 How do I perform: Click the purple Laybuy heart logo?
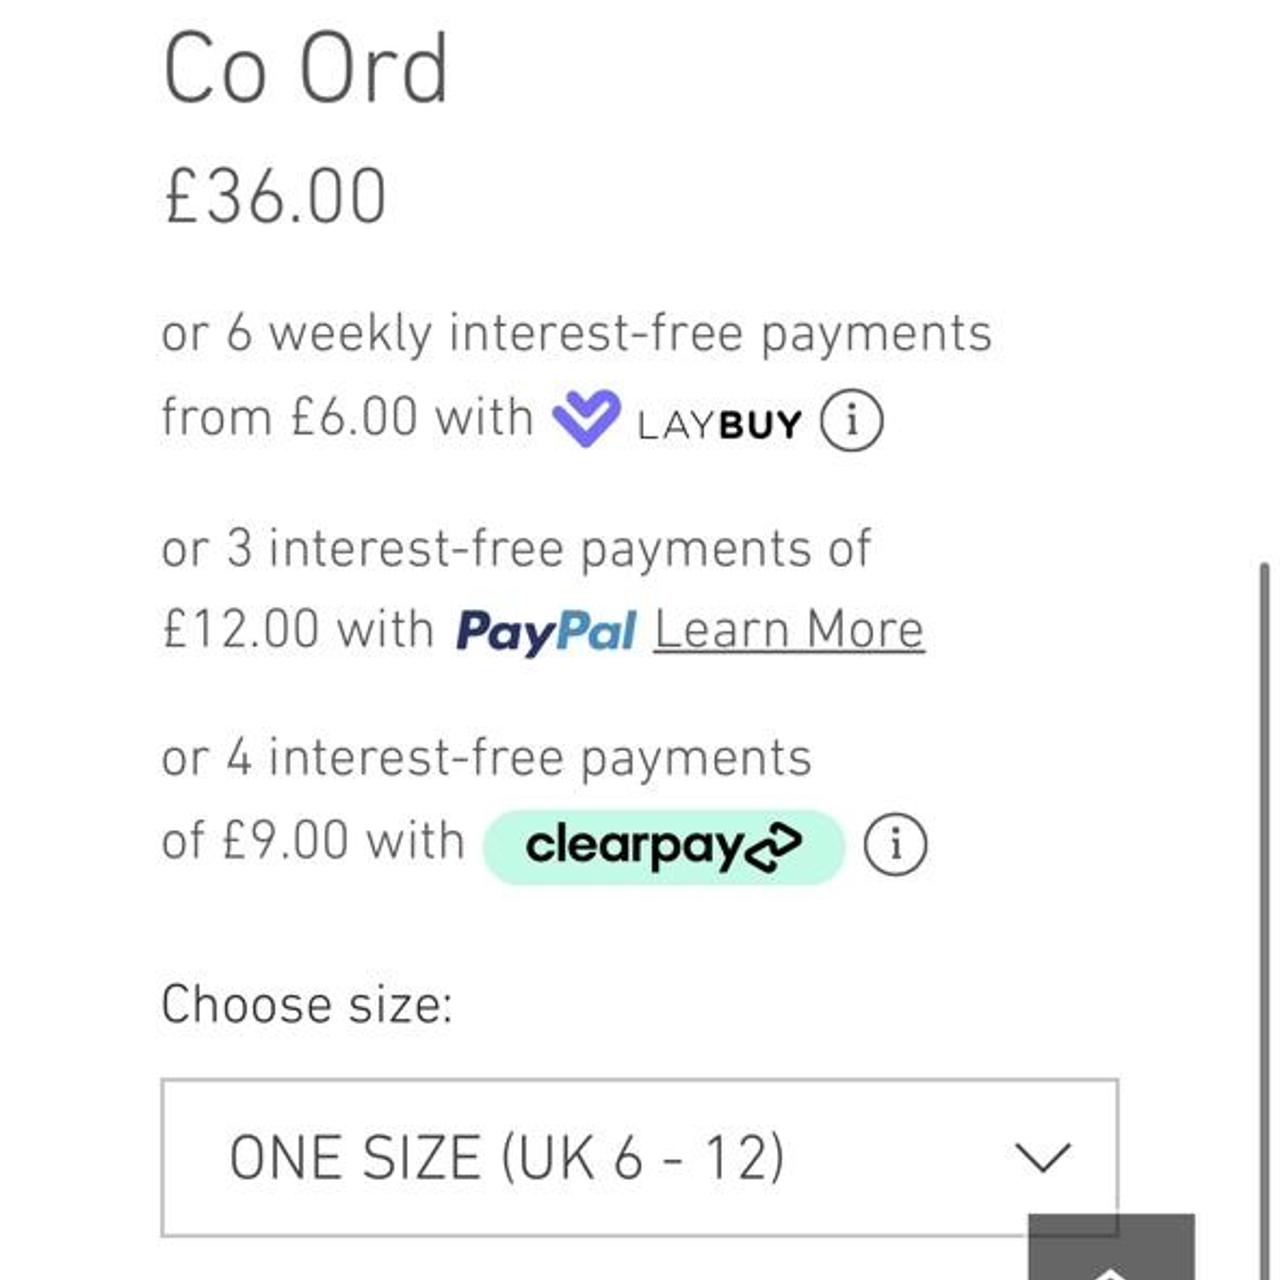(586, 418)
